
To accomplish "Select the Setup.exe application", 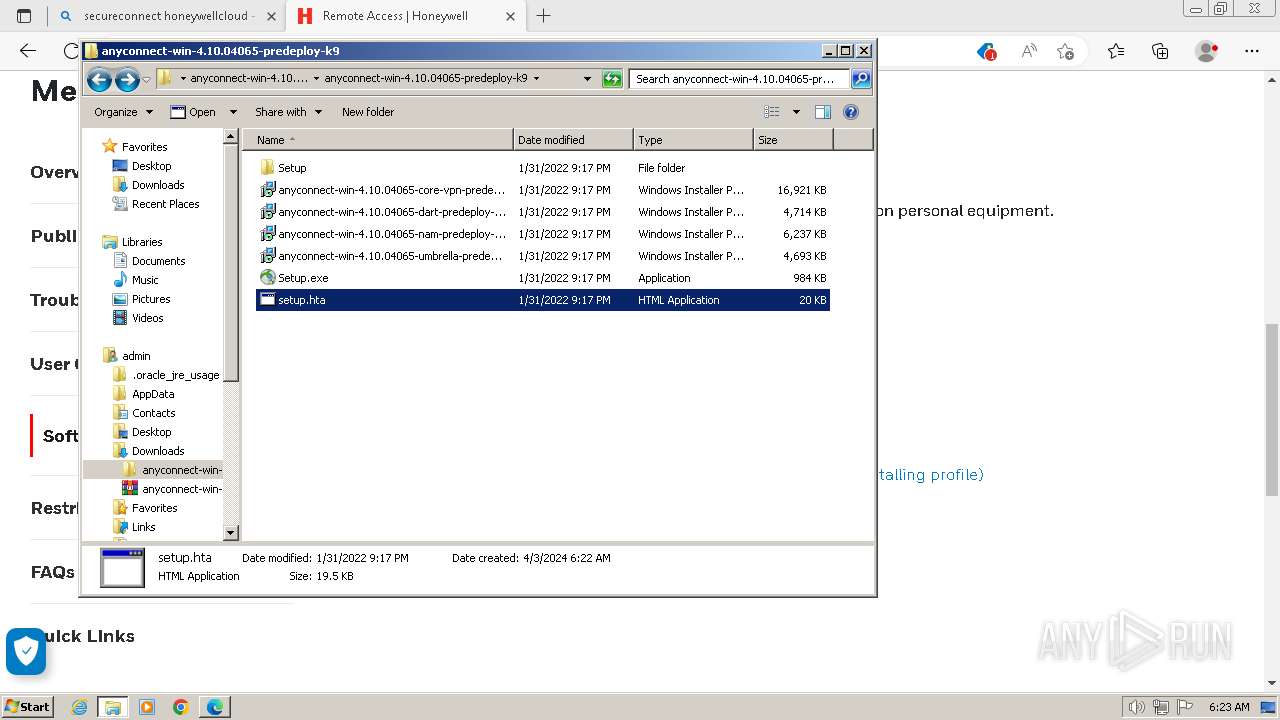I will [543, 278].
